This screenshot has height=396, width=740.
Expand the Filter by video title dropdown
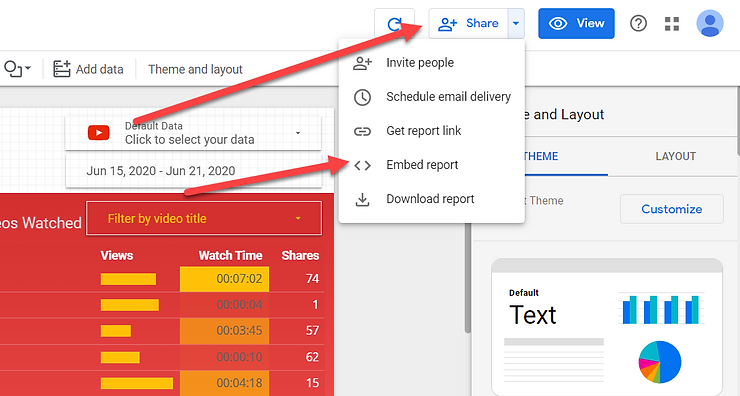(x=204, y=218)
